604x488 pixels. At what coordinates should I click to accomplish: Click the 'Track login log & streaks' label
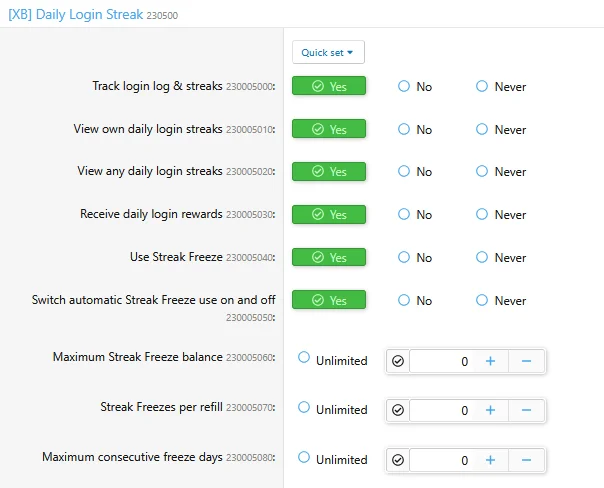coord(157,86)
